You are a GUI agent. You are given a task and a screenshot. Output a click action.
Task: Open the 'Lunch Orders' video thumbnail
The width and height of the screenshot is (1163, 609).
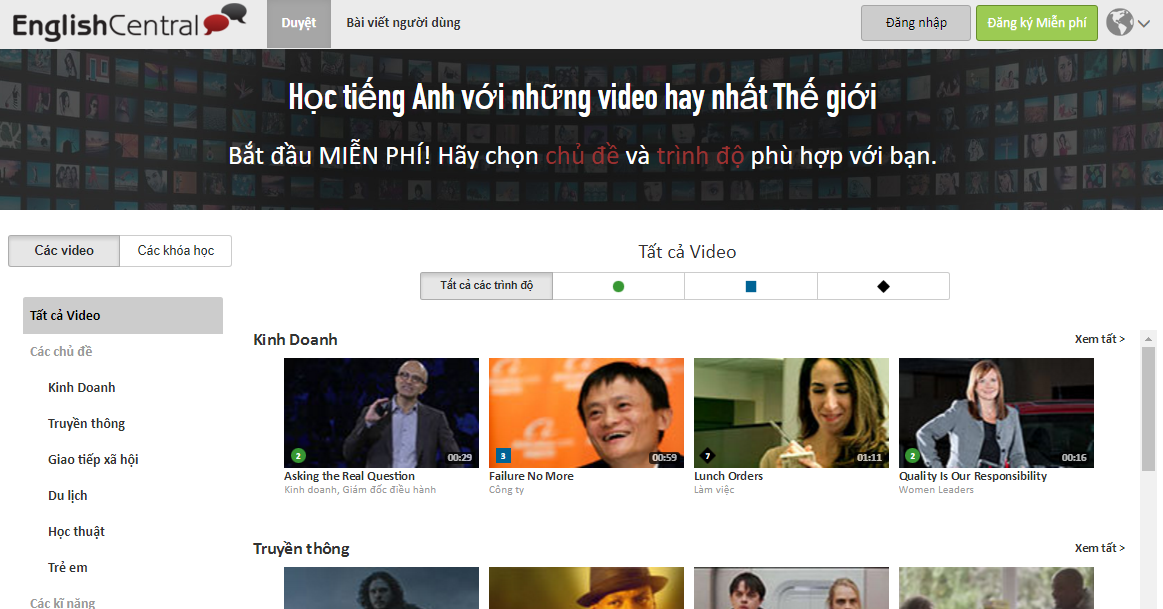tap(791, 412)
